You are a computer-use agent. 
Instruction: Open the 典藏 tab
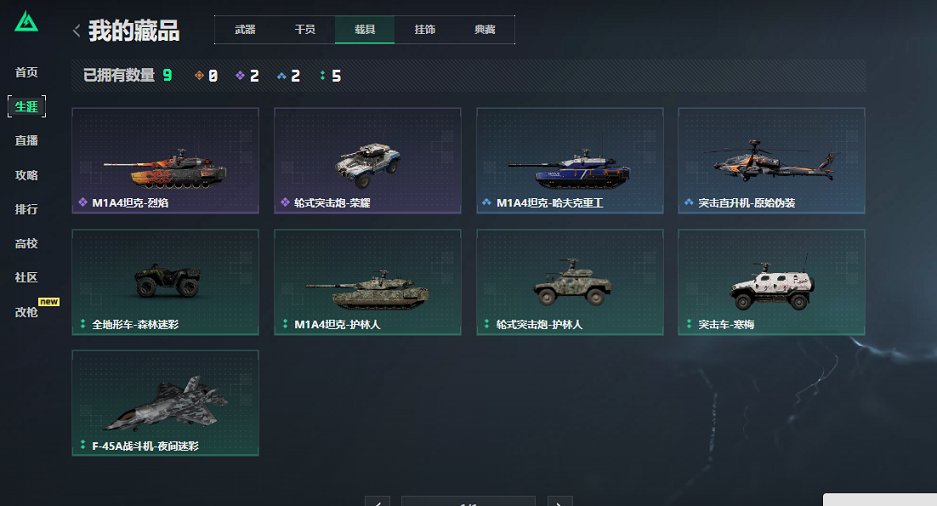(485, 29)
